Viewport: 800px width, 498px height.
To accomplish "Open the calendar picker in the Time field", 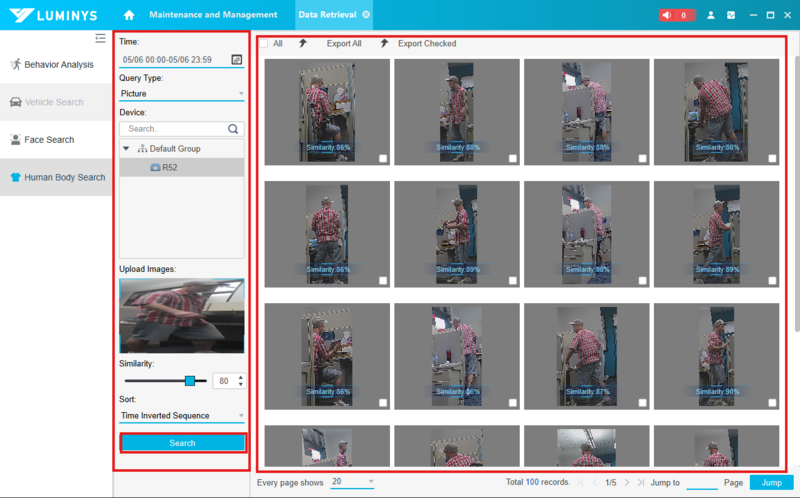I will (237, 60).
